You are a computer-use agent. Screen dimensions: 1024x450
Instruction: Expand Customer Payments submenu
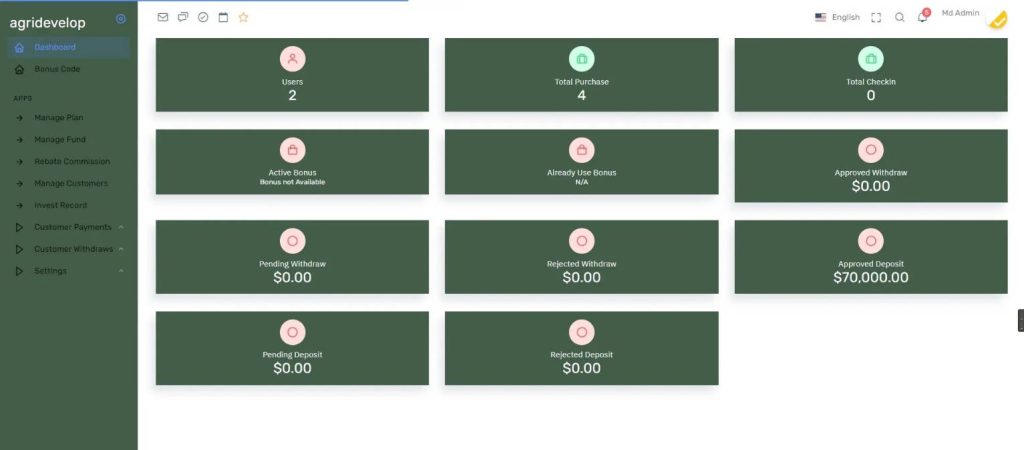[73, 227]
